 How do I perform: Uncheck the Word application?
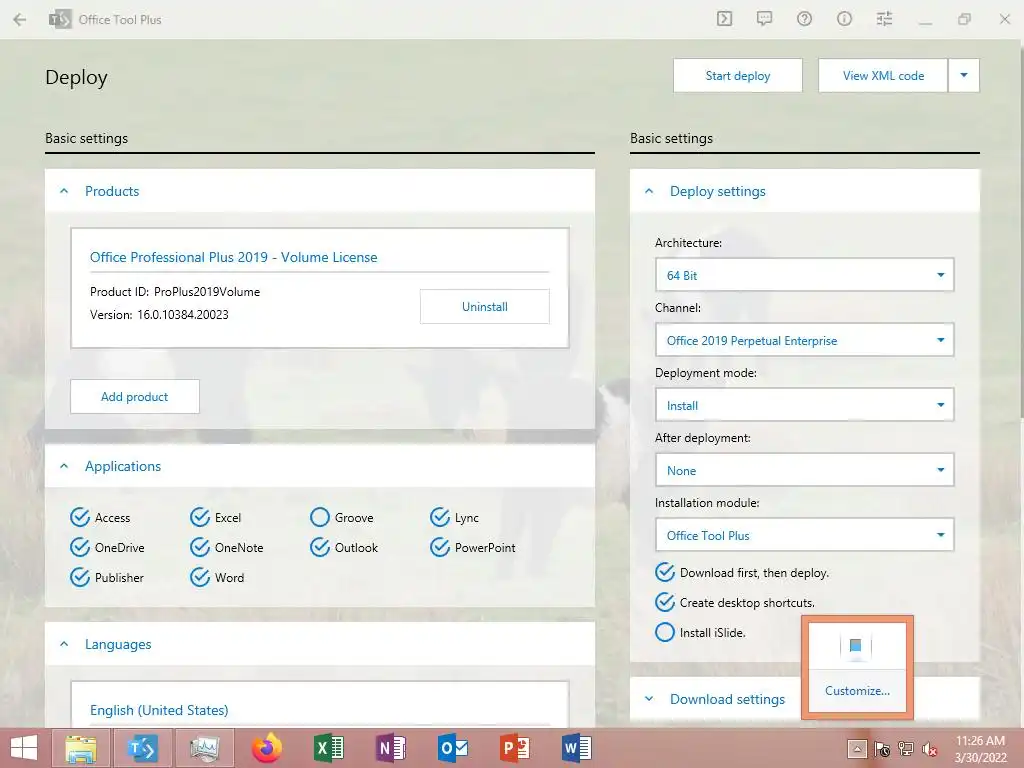[x=200, y=577]
